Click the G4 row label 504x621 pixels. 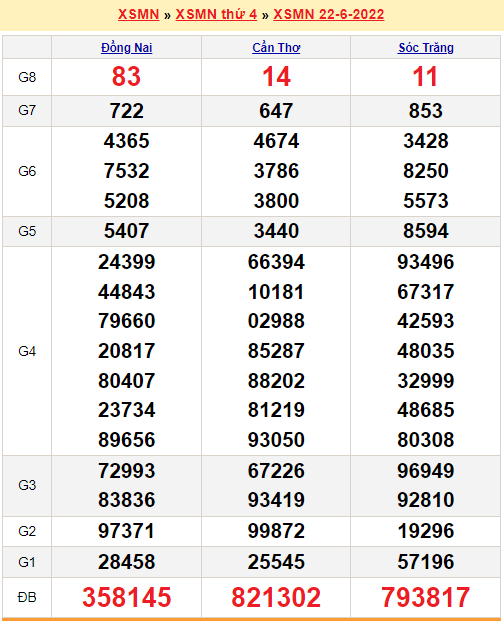[27, 351]
